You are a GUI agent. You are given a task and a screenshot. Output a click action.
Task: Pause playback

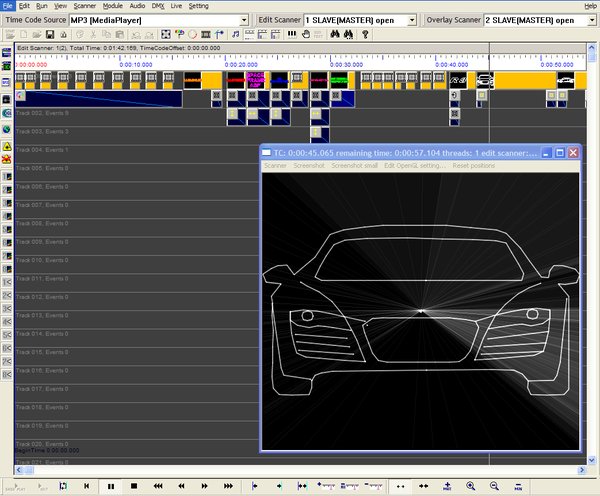[111, 486]
